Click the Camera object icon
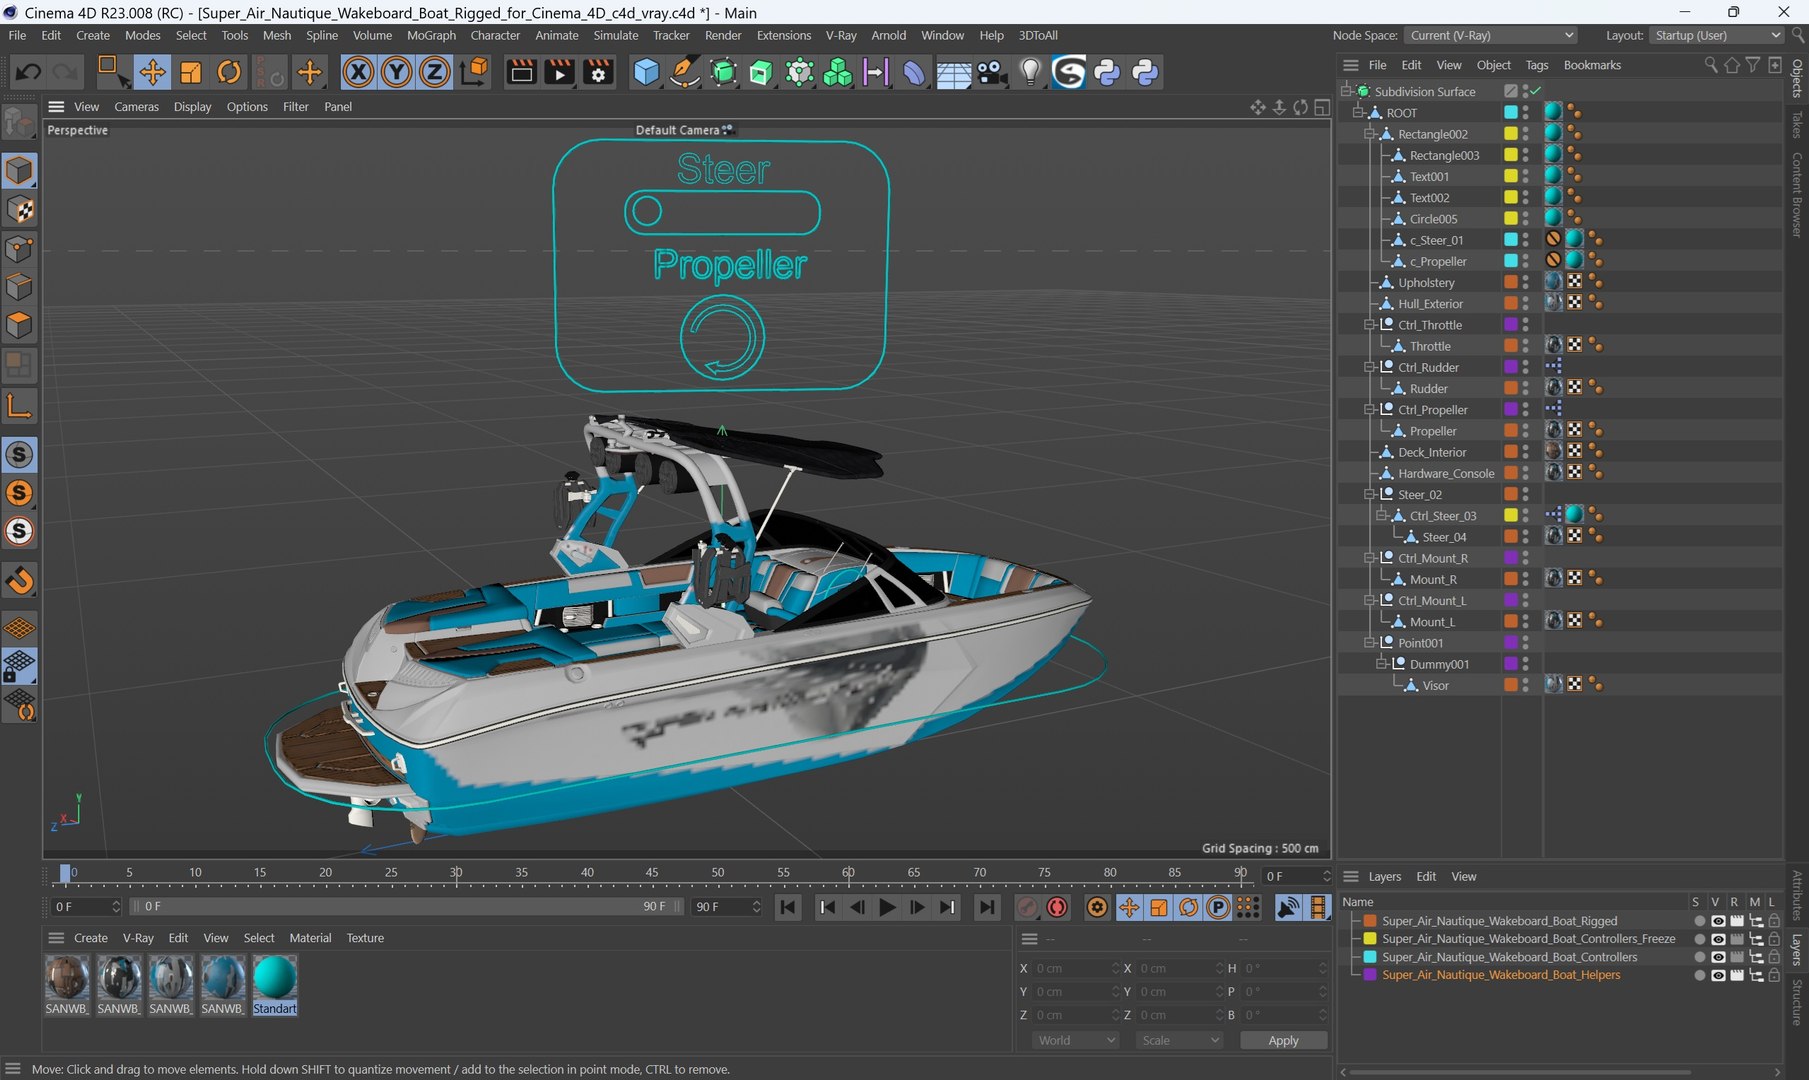 (x=991, y=72)
